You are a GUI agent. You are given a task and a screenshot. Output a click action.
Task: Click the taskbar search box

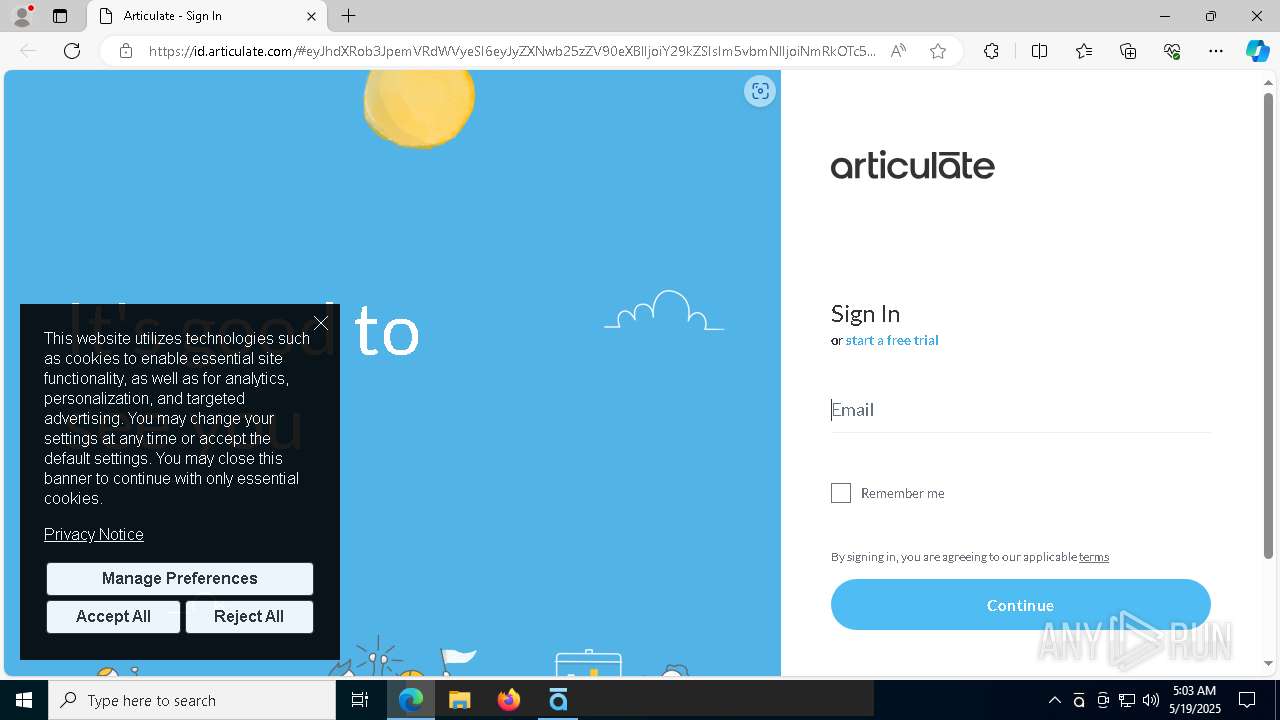point(192,700)
